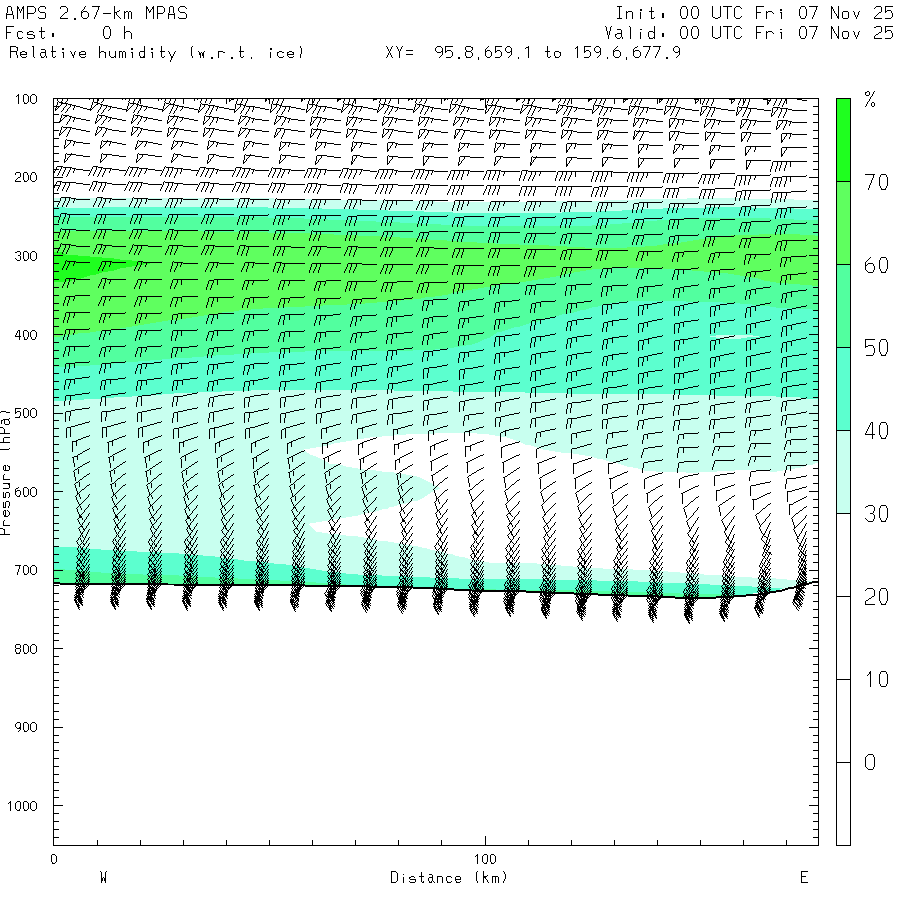Click the 0 label beside the colorbar
The height and width of the screenshot is (900, 900).
tap(869, 762)
